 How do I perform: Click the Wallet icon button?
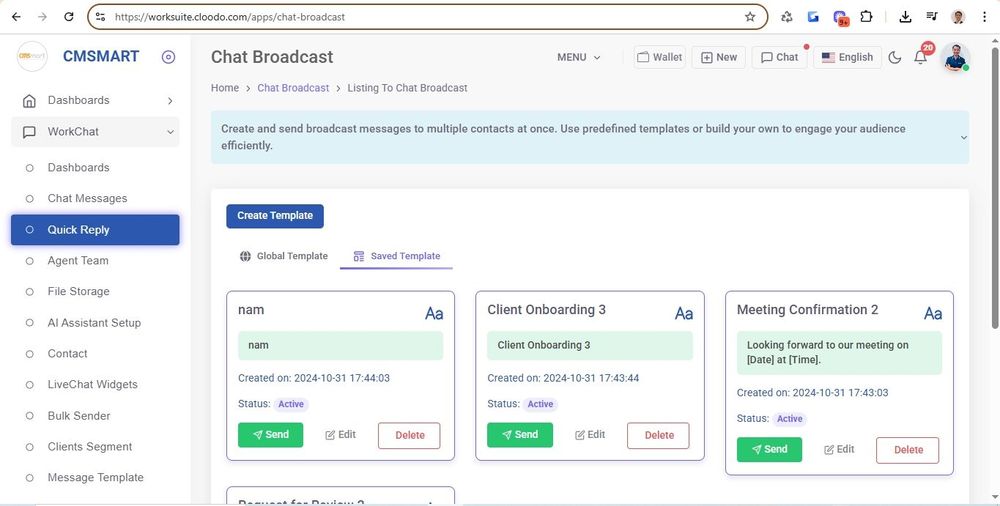[x=660, y=57]
